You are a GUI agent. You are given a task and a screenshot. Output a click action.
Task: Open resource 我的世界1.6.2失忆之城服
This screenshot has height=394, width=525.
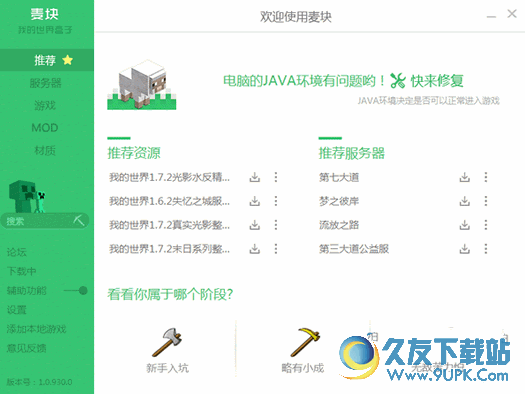tap(169, 201)
